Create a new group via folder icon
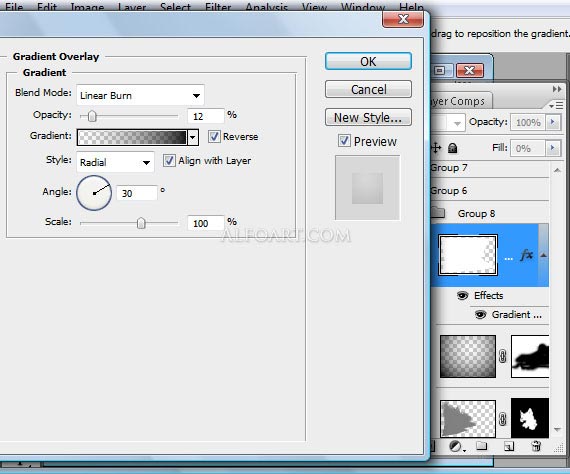 (482, 446)
